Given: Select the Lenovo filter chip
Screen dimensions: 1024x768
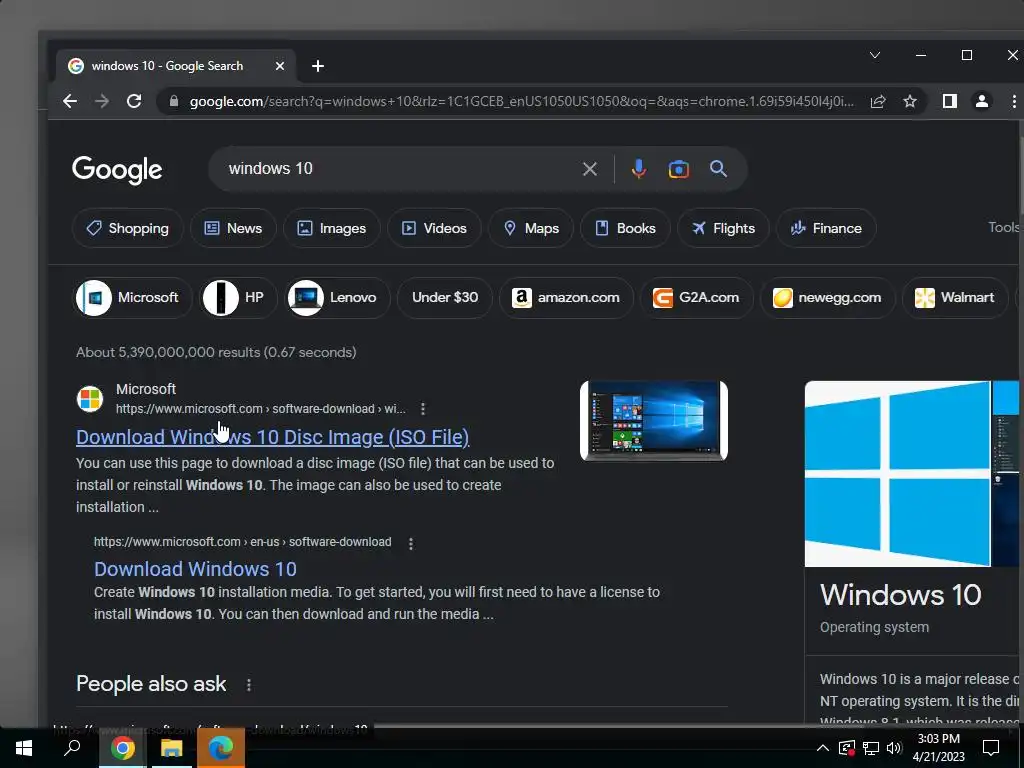Looking at the screenshot, I should pos(338,298).
